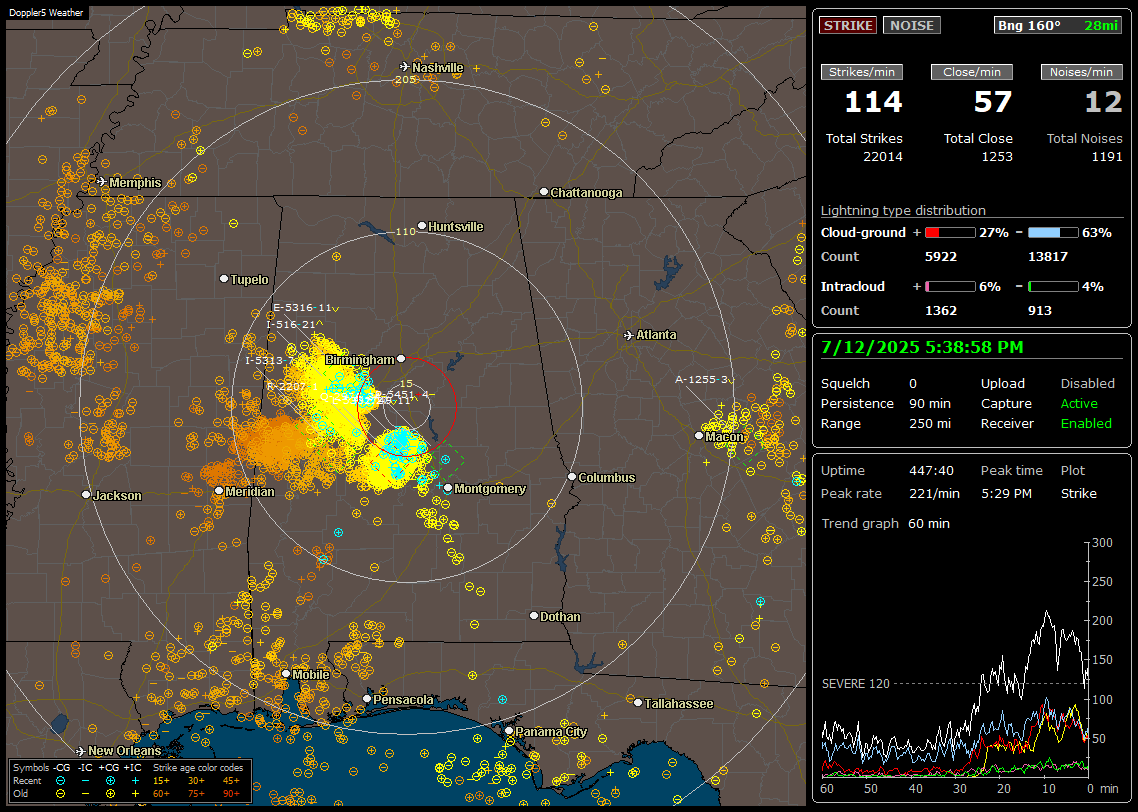Click the SEVERE 120 threshold label
The width and height of the screenshot is (1138, 812).
point(855,684)
